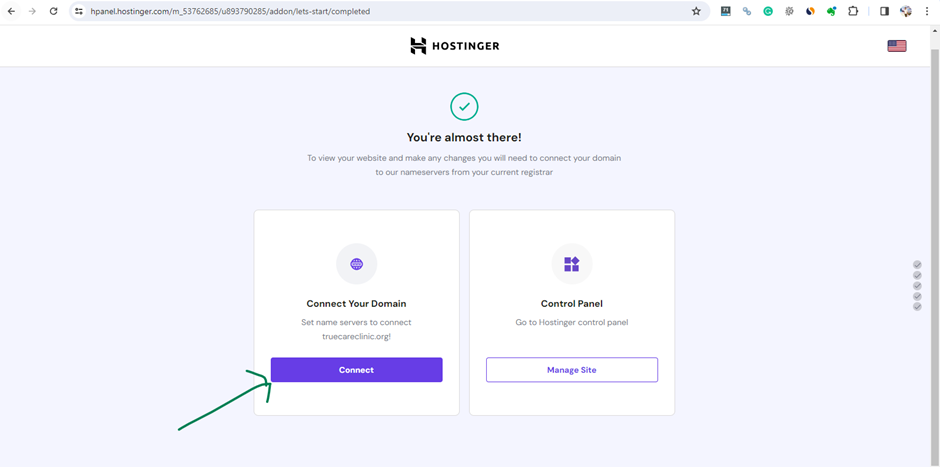The height and width of the screenshot is (467, 940).
Task: Open the US flag language selector
Action: click(897, 46)
